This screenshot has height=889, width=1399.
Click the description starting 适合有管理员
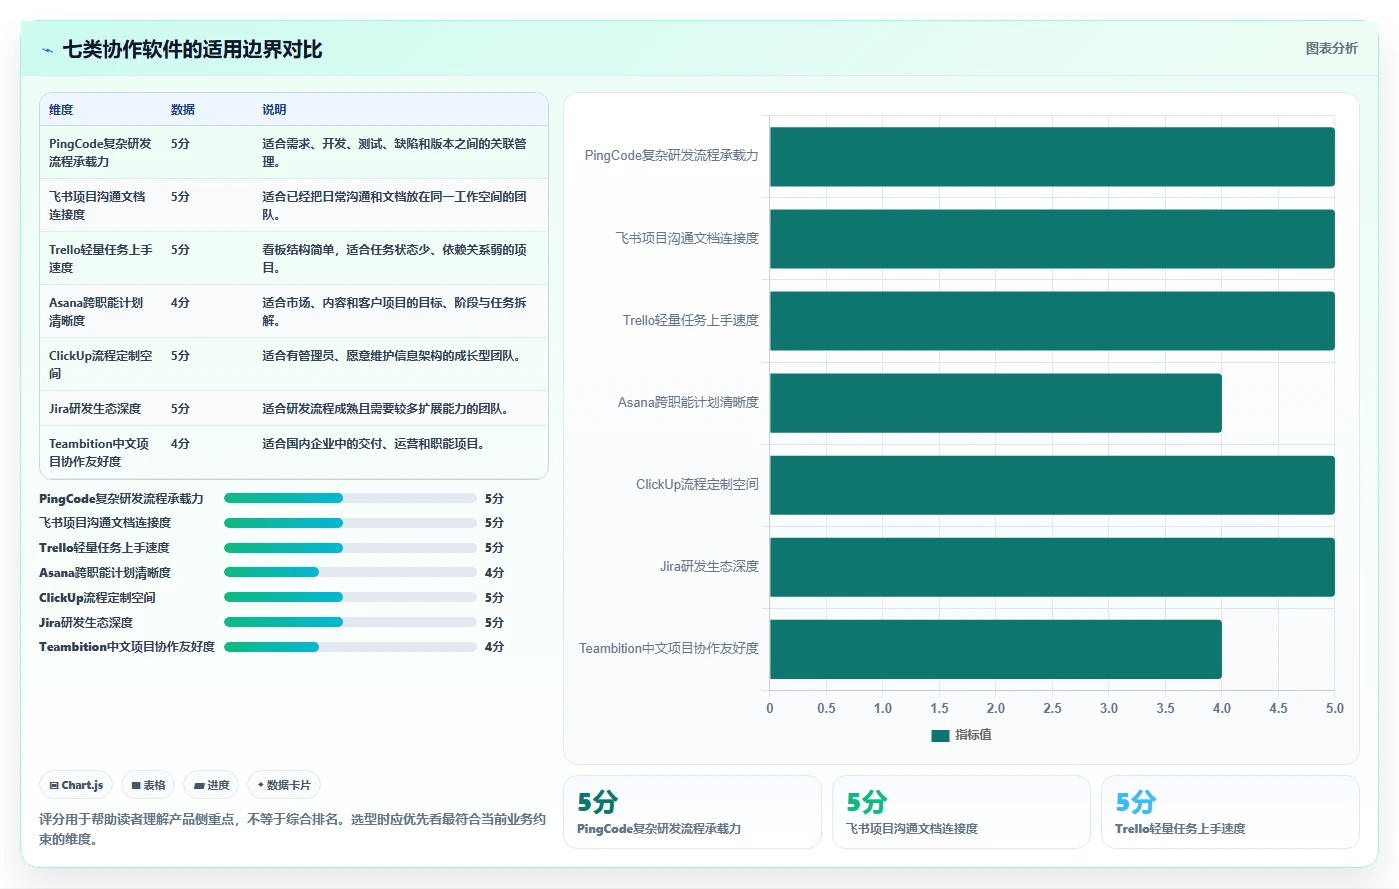(394, 356)
